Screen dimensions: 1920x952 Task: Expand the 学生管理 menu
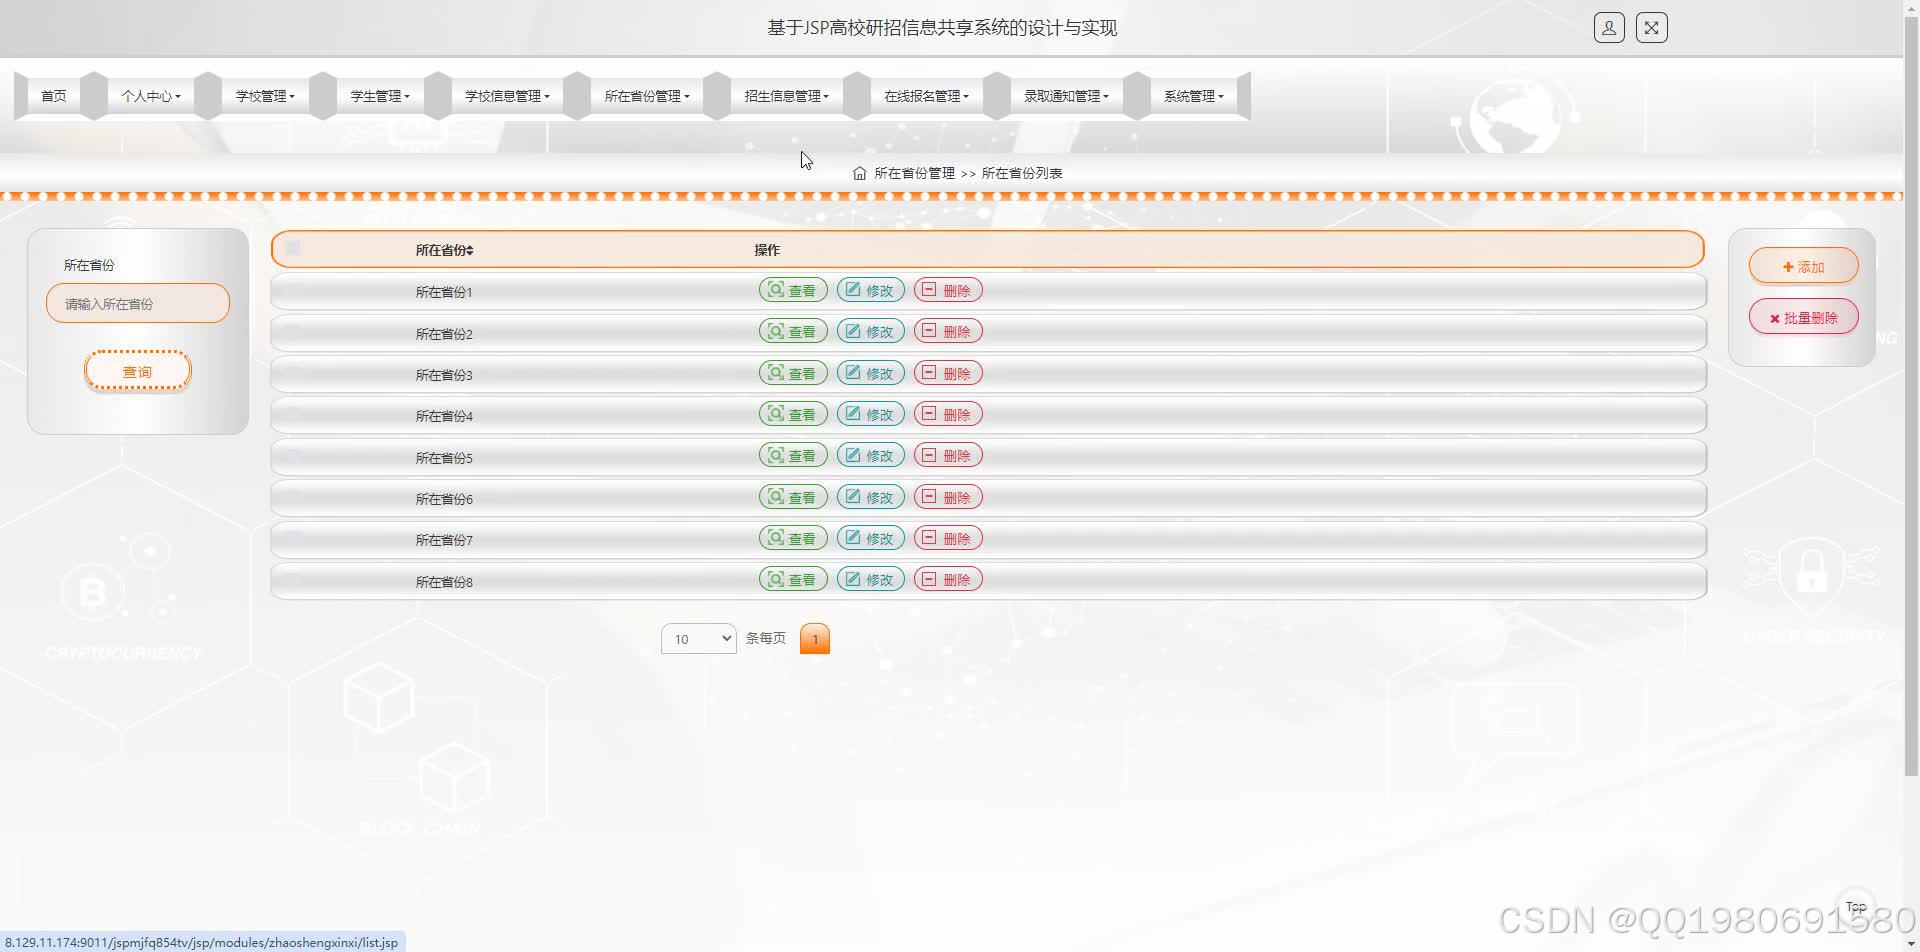380,96
